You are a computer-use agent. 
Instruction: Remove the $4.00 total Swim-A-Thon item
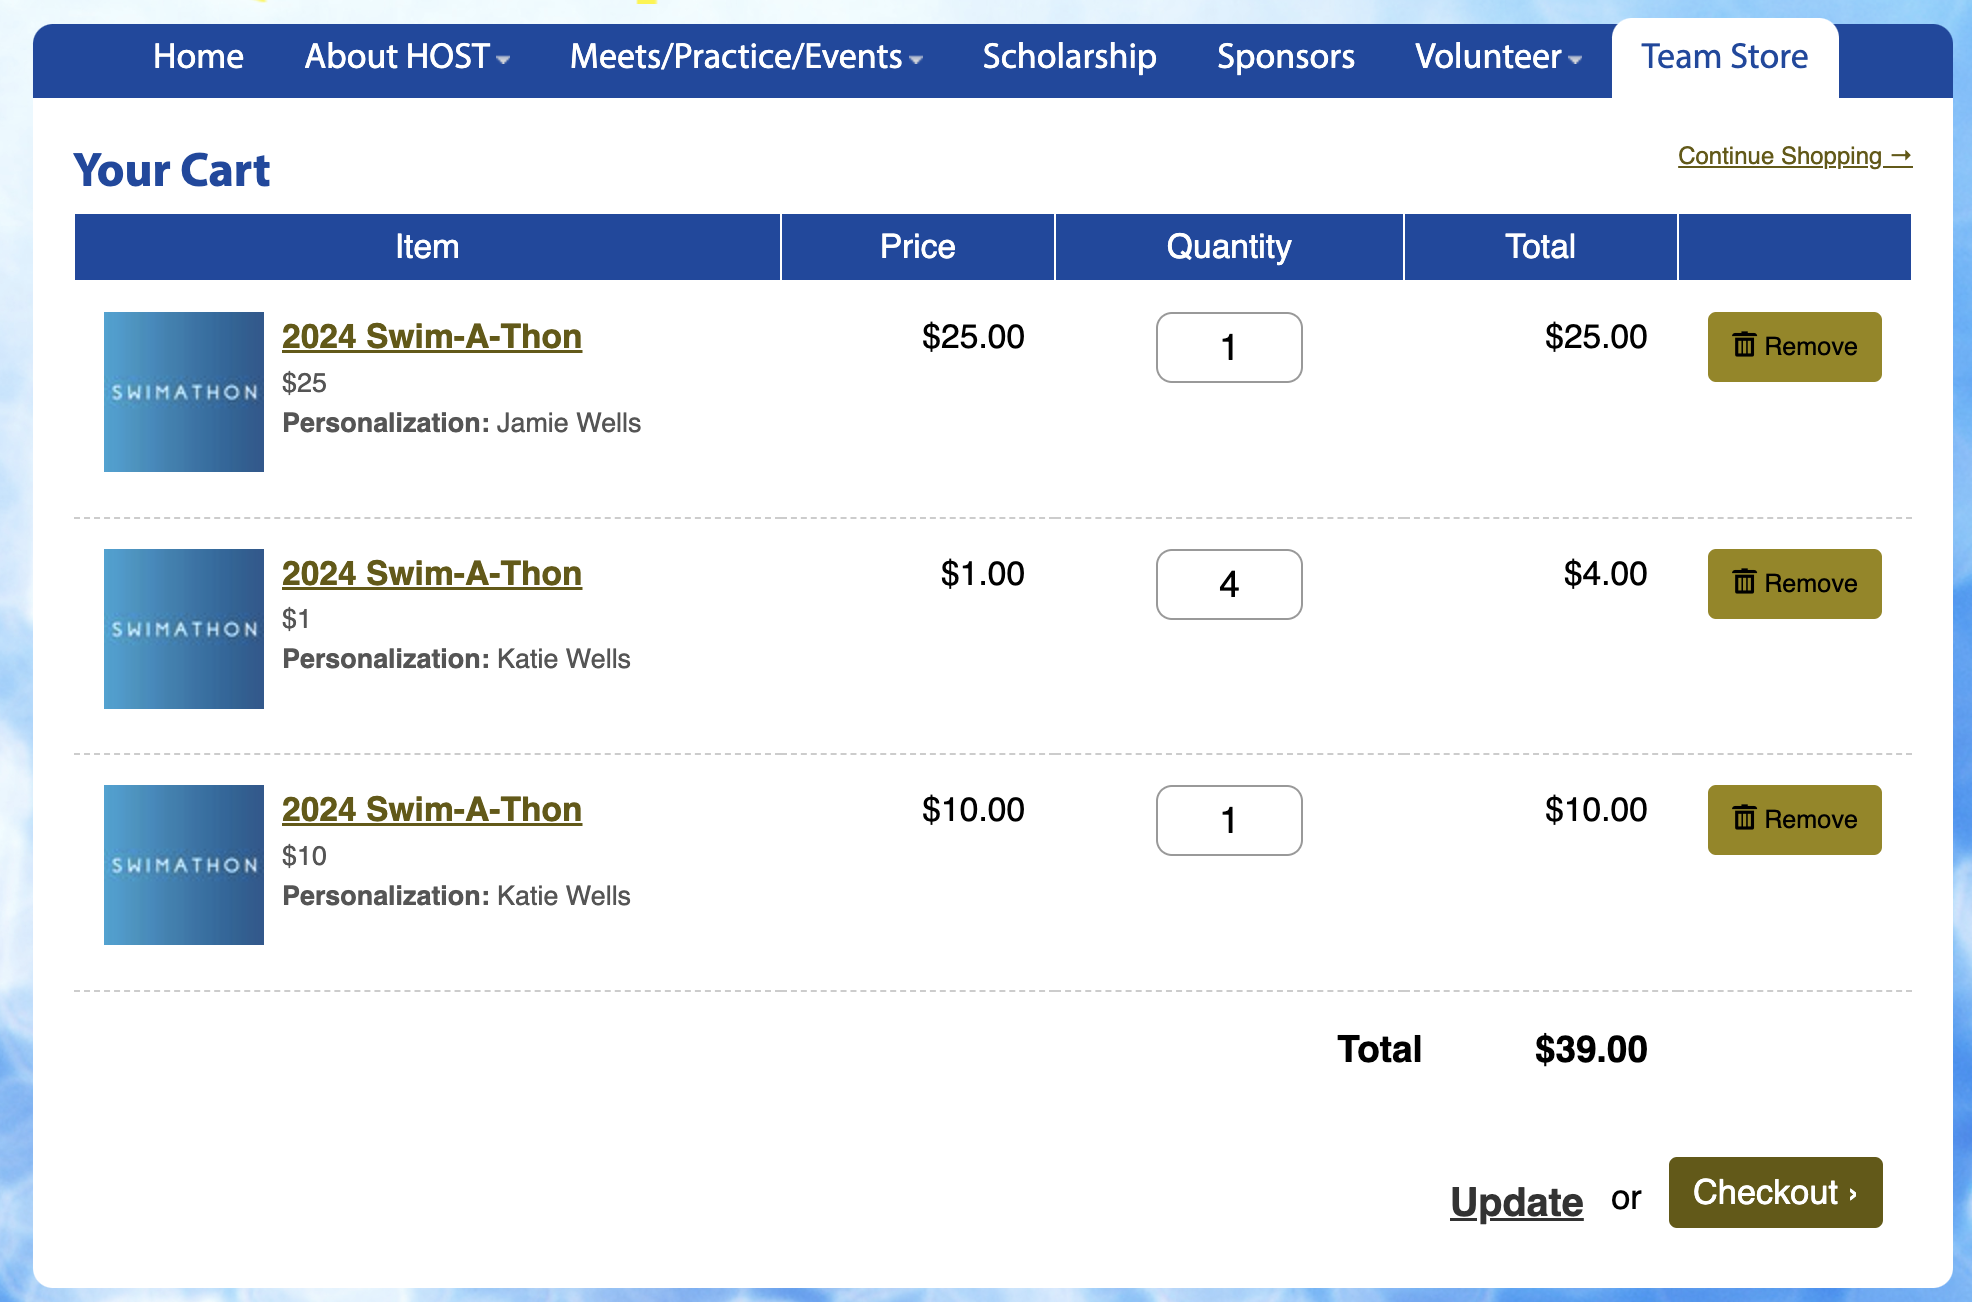1794,584
